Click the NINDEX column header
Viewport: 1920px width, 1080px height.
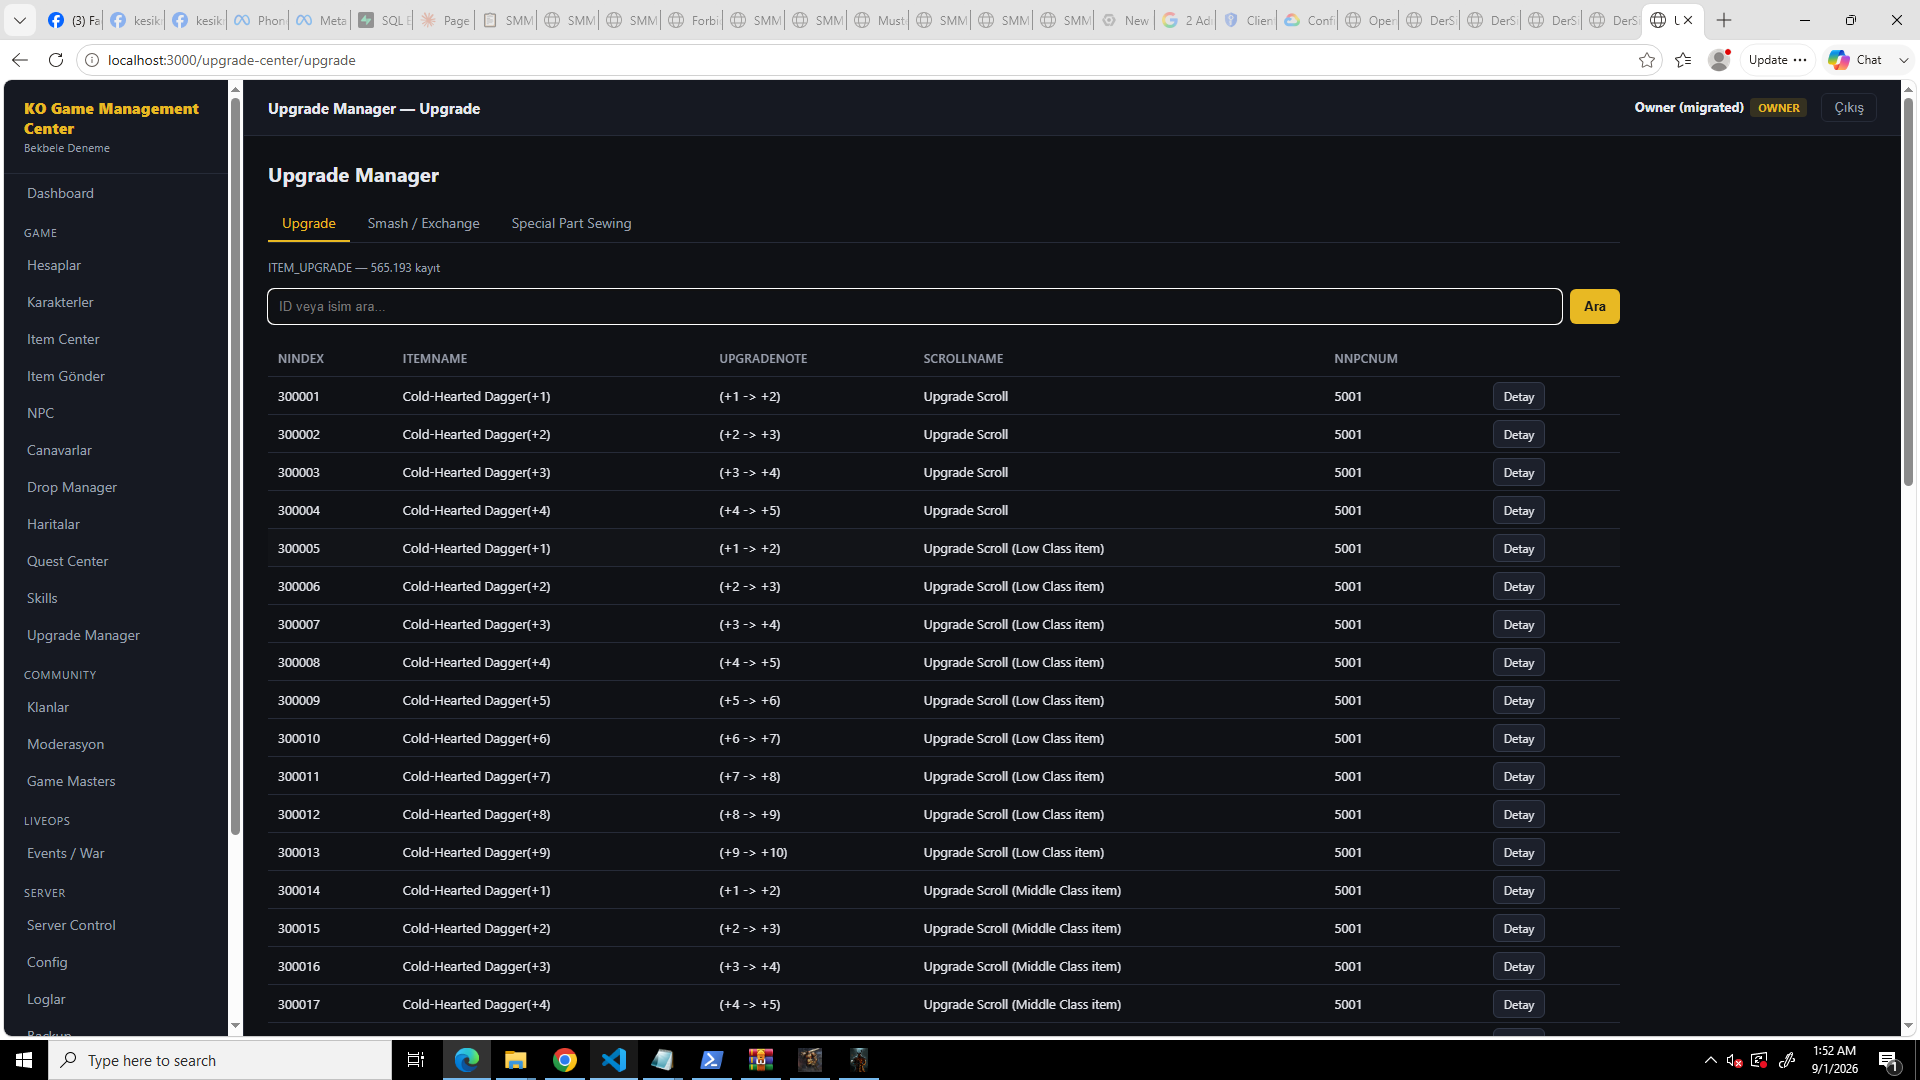point(301,358)
